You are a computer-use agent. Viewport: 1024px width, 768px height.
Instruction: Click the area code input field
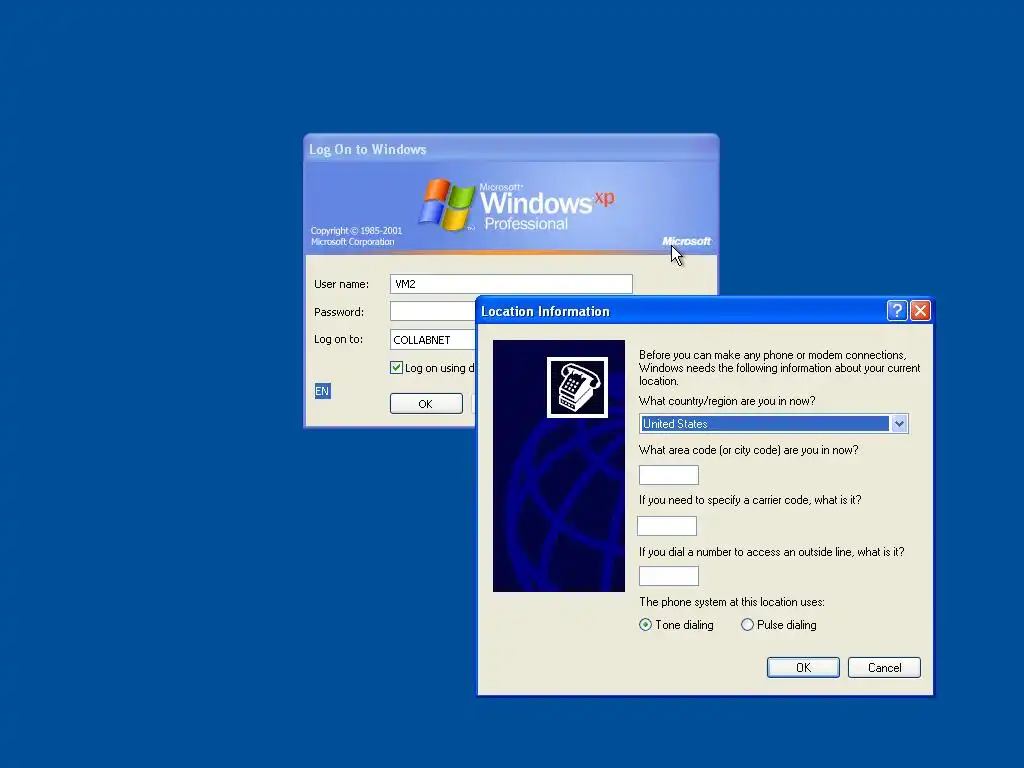(669, 475)
